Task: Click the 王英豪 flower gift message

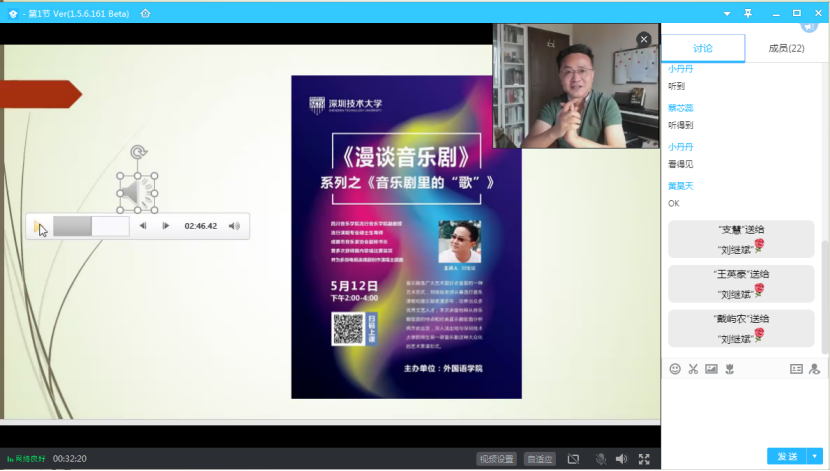Action: click(x=741, y=284)
